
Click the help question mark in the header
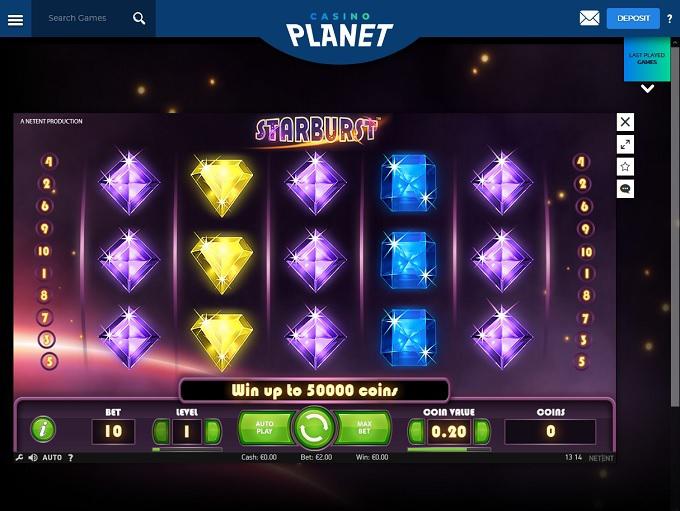tap(670, 19)
